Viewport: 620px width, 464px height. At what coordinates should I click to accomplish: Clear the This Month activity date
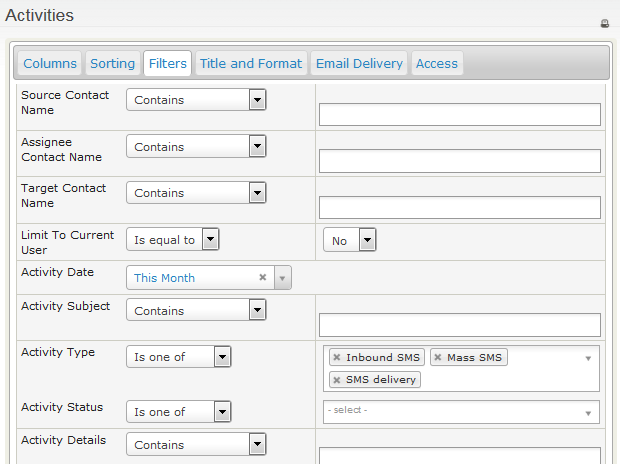click(262, 278)
